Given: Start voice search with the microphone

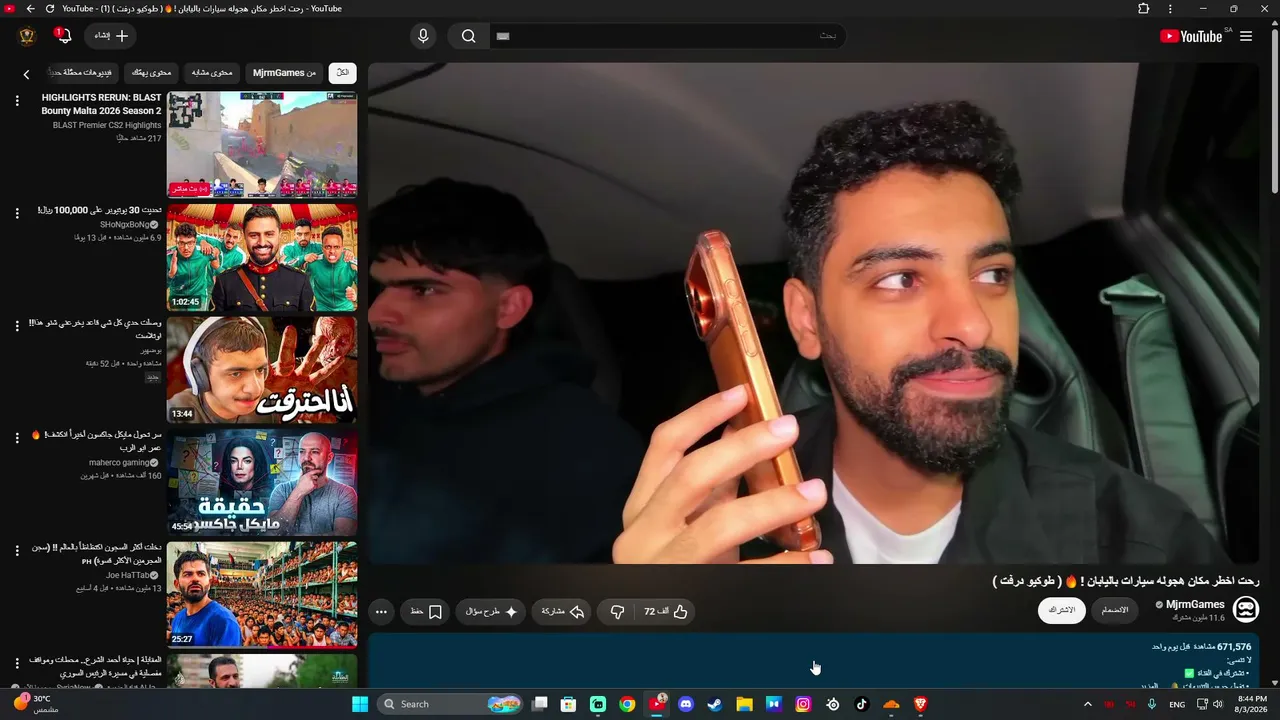Looking at the screenshot, I should pyautogui.click(x=423, y=36).
